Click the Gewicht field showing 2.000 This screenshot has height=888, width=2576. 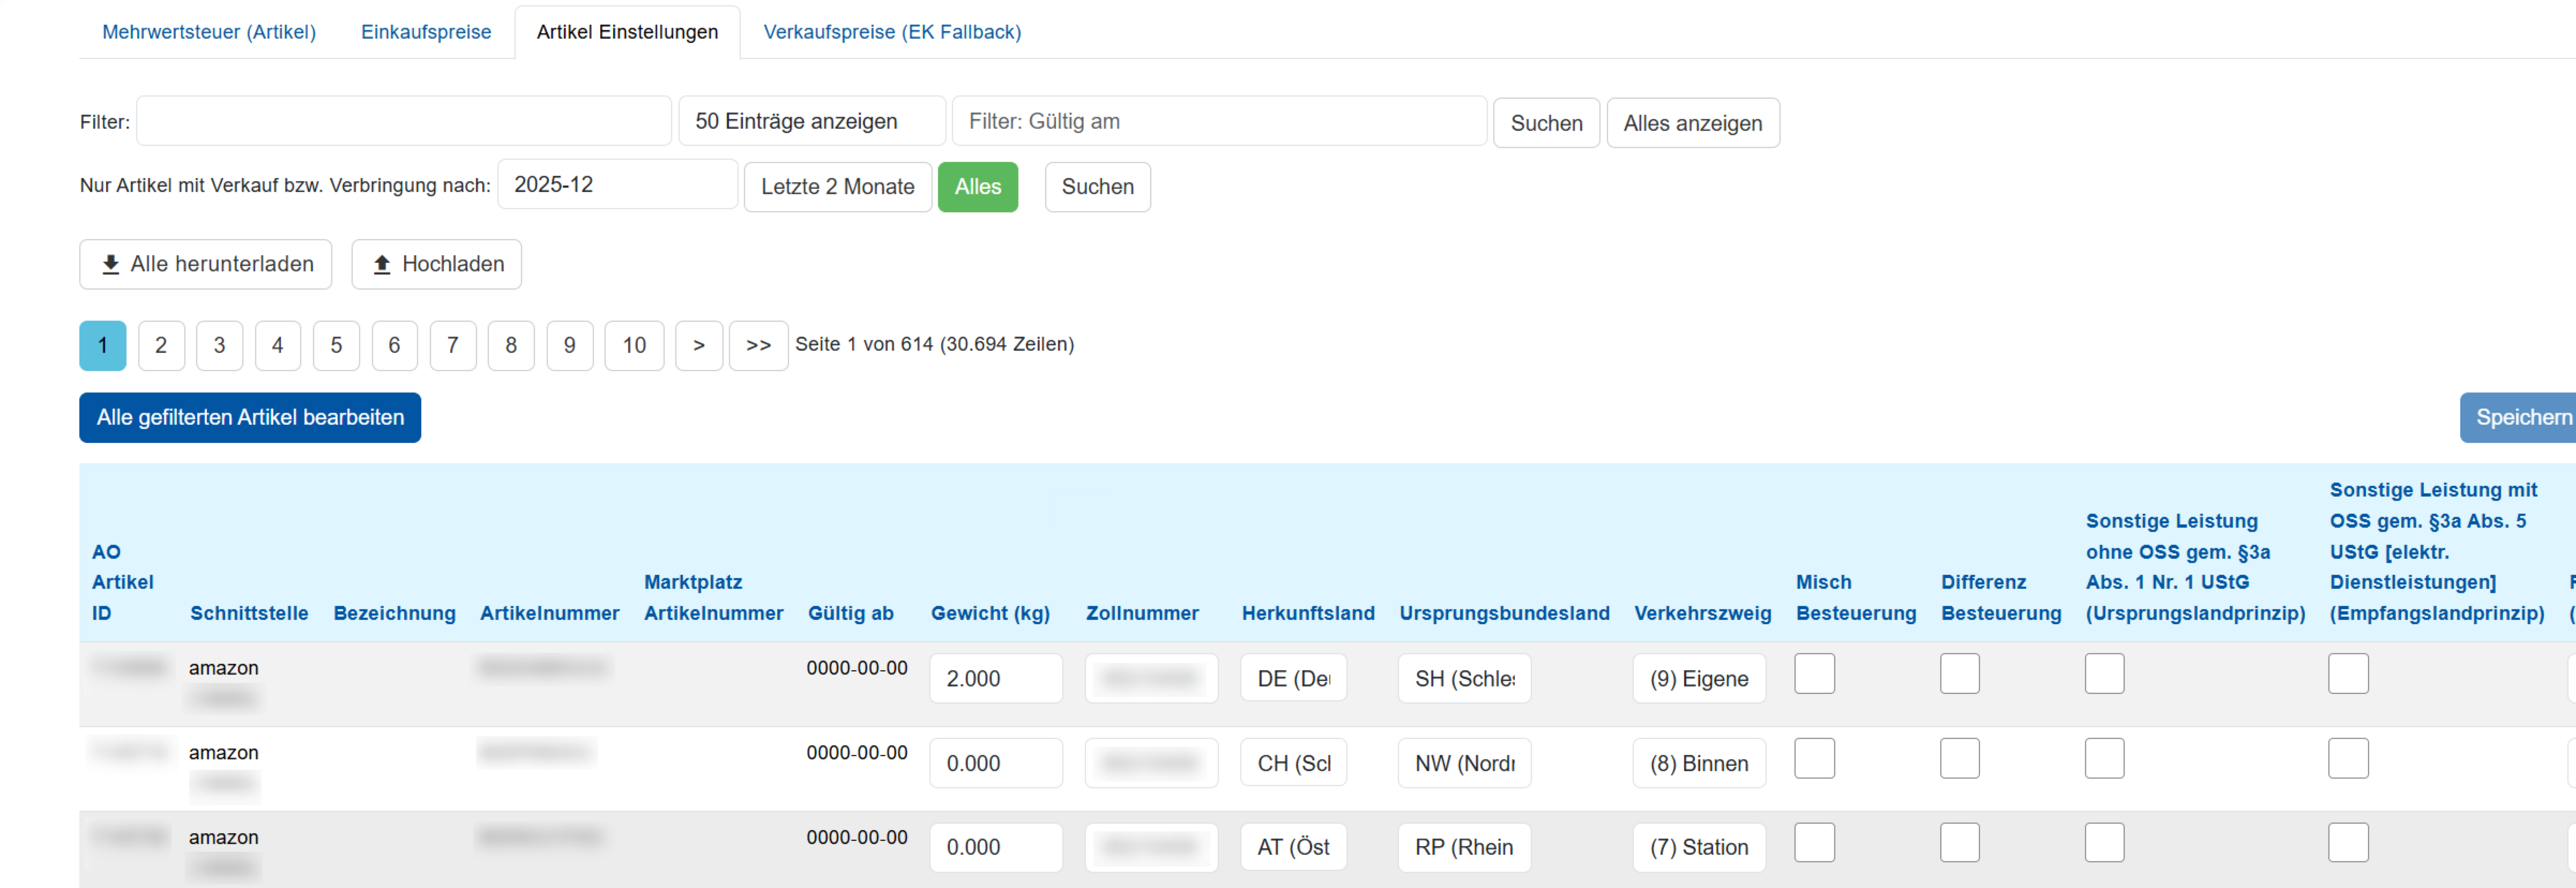(995, 678)
